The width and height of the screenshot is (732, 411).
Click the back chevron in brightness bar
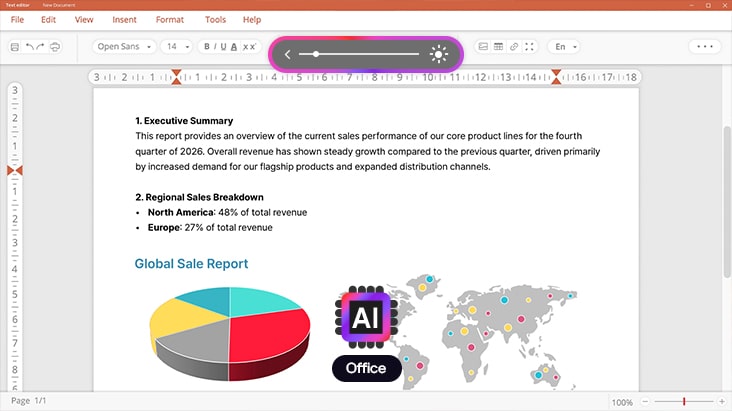(x=288, y=54)
